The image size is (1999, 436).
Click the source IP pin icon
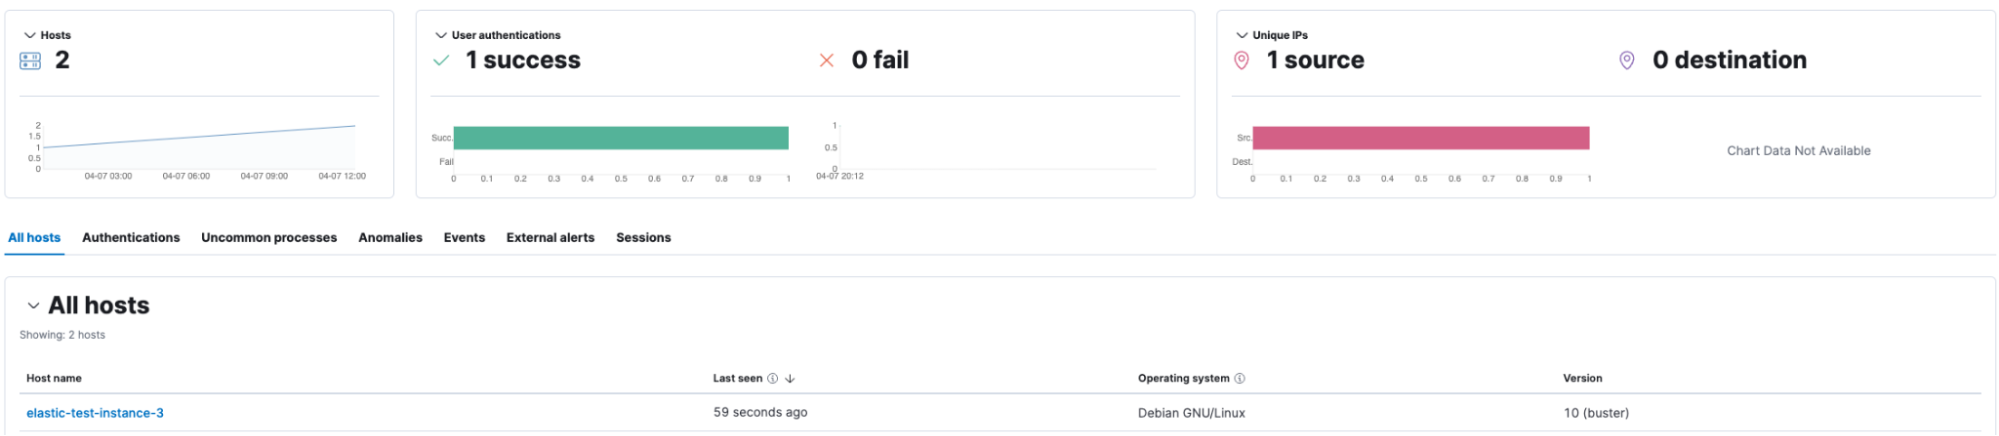coord(1242,61)
